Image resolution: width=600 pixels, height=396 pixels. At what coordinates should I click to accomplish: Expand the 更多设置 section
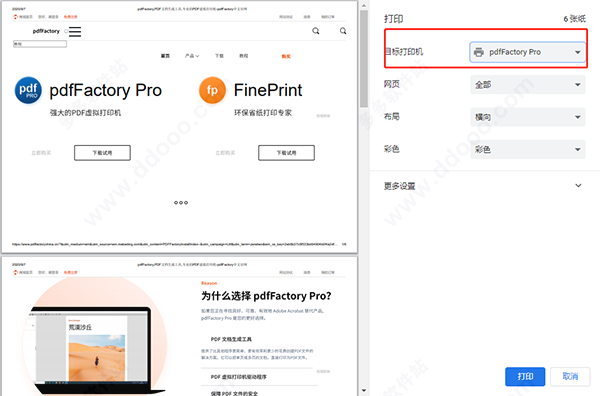[483, 186]
